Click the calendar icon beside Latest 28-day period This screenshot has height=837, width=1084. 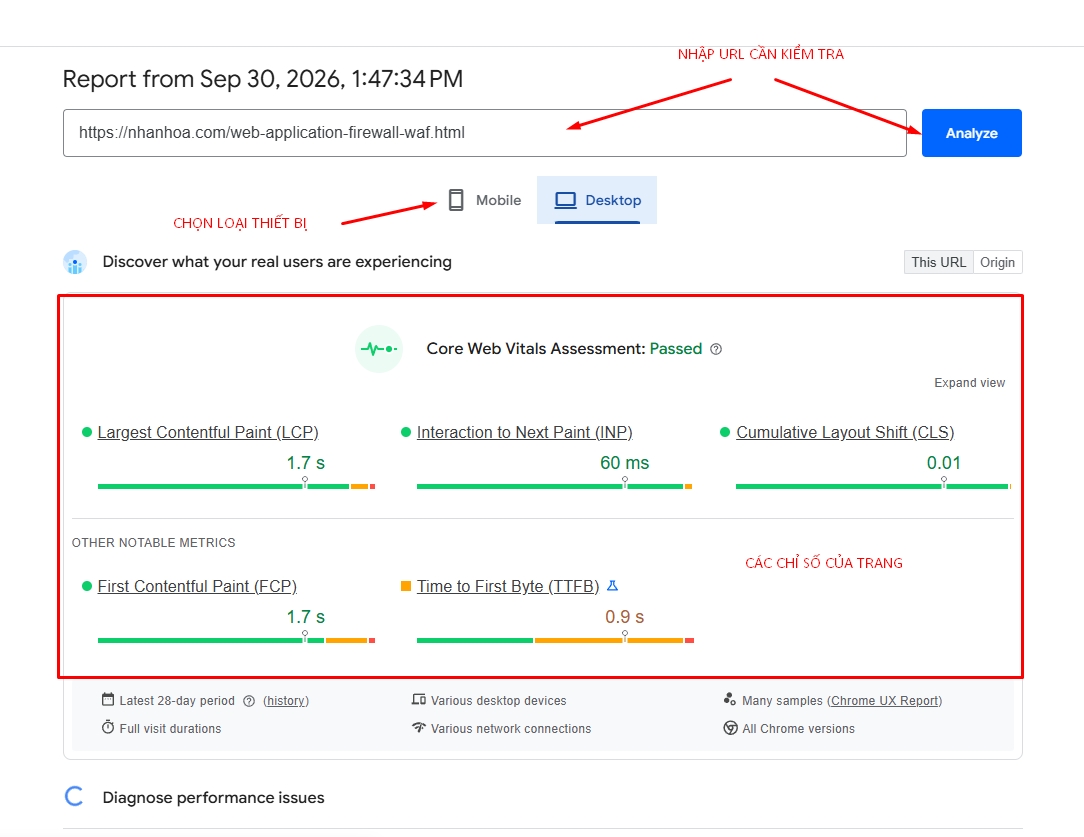click(108, 699)
